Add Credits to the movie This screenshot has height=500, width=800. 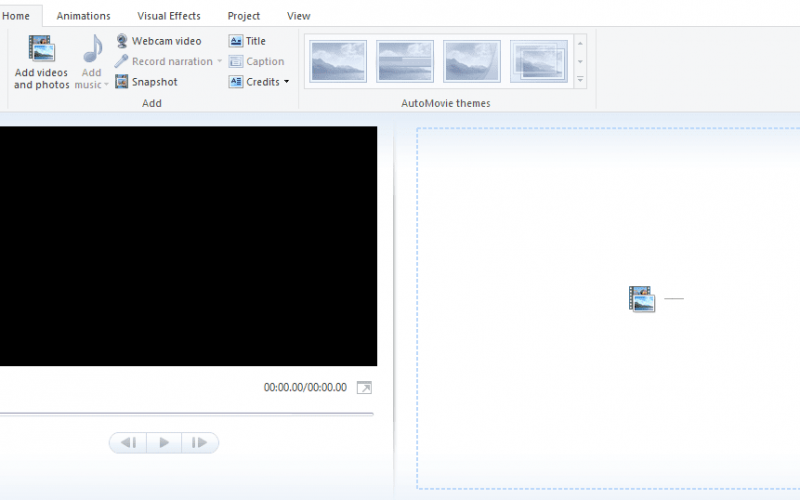(254, 82)
